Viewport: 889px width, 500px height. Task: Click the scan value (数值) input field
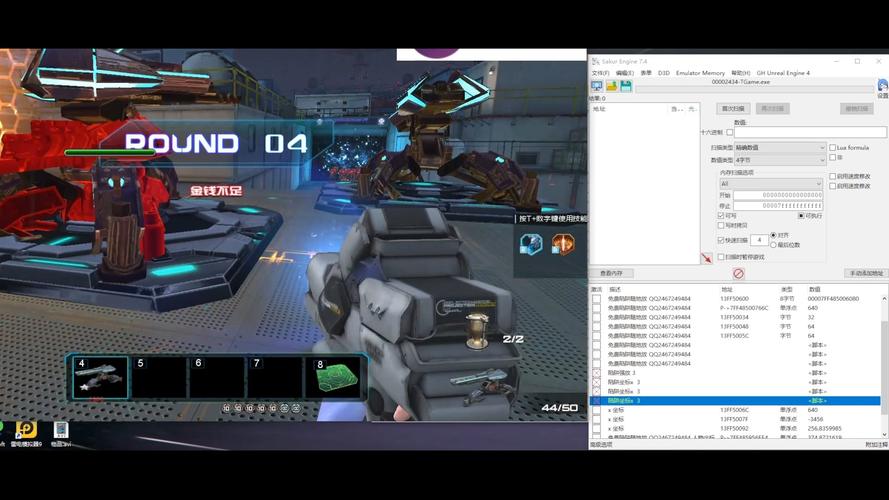pyautogui.click(x=810, y=132)
